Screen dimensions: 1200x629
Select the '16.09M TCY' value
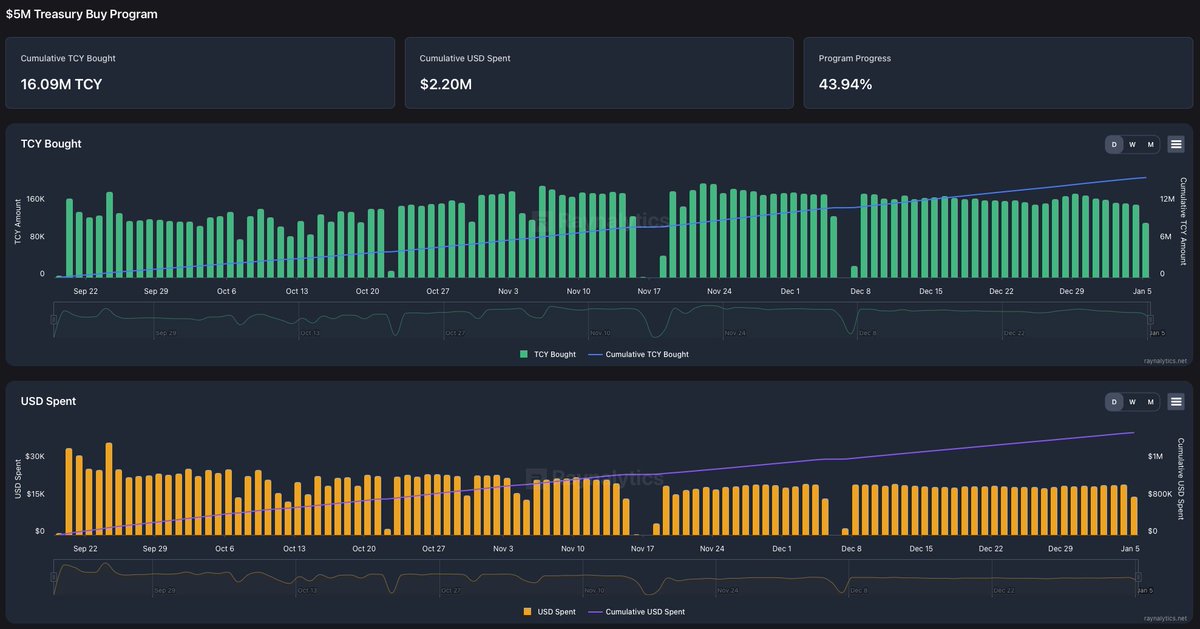tap(61, 84)
